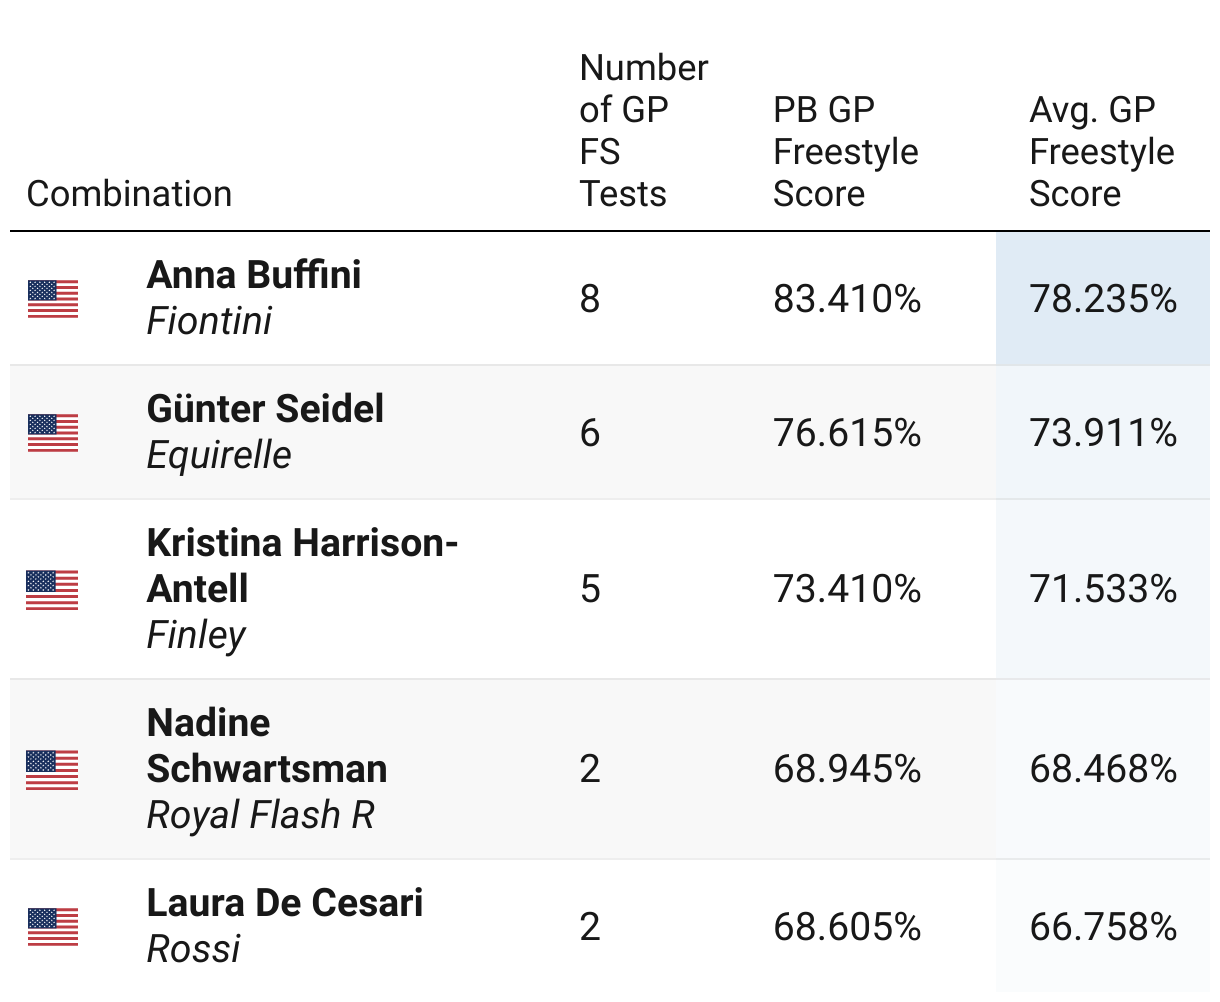Click the US flag beside Günter Seidel
Viewport: 1220px width, 1002px height.
[x=53, y=433]
